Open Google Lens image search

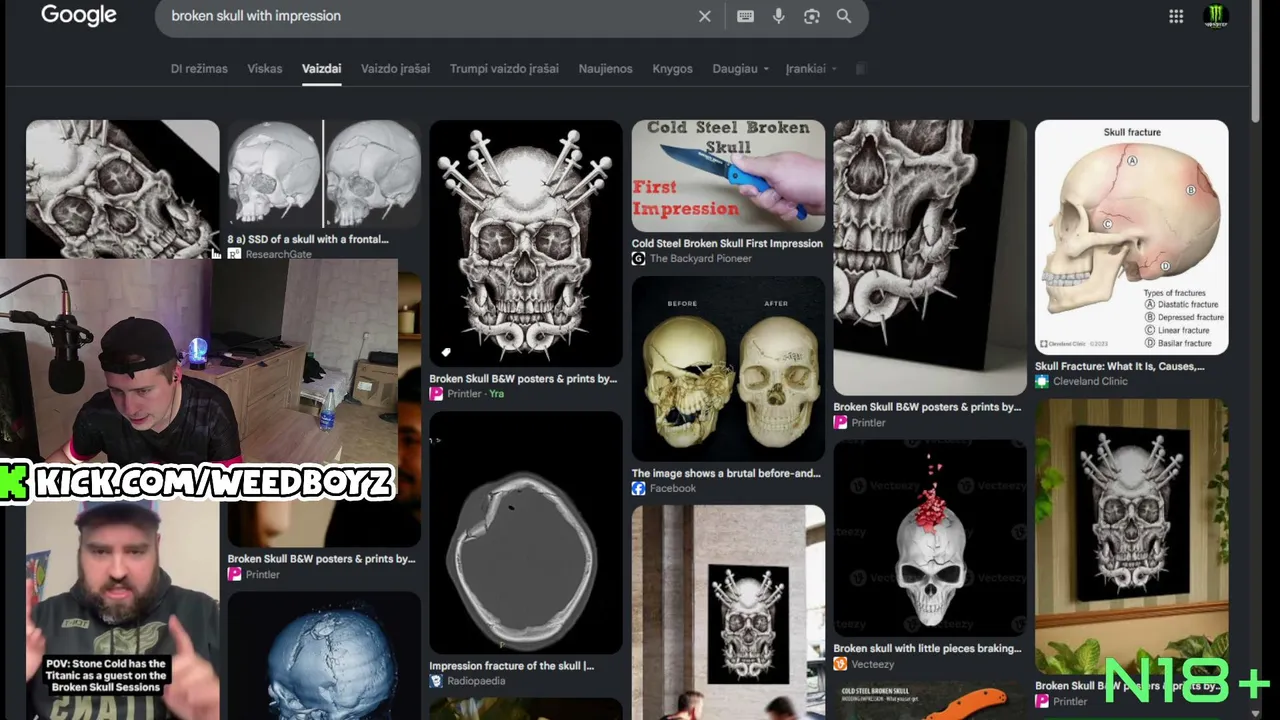(812, 16)
